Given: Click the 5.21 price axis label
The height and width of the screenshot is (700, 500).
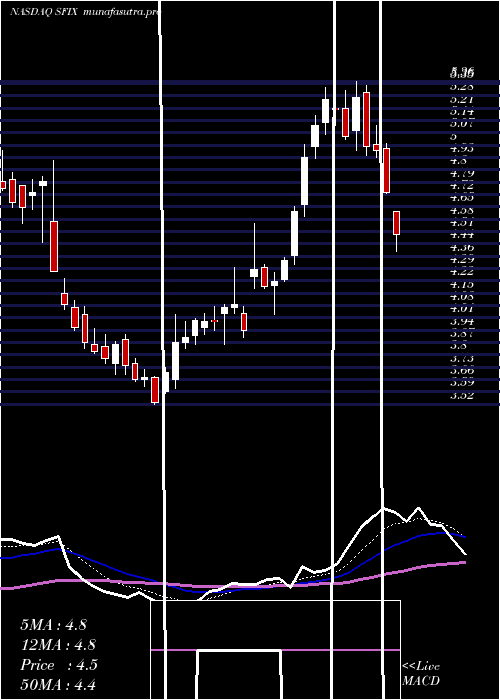Looking at the screenshot, I should [x=462, y=99].
